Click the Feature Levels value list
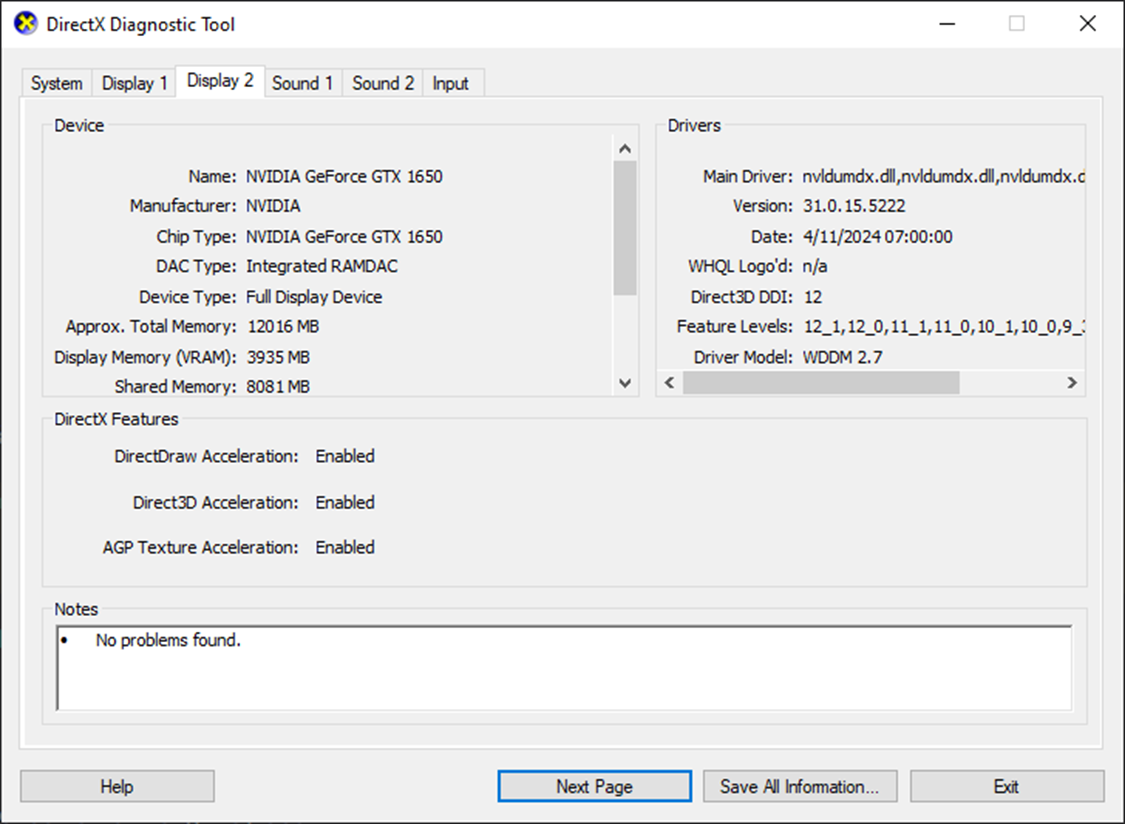 [x=943, y=327]
